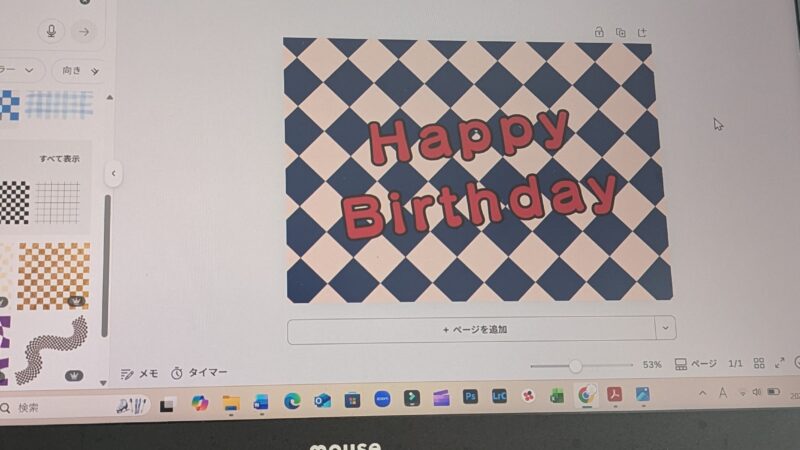Open Lightroom Classic from the taskbar

pos(499,397)
